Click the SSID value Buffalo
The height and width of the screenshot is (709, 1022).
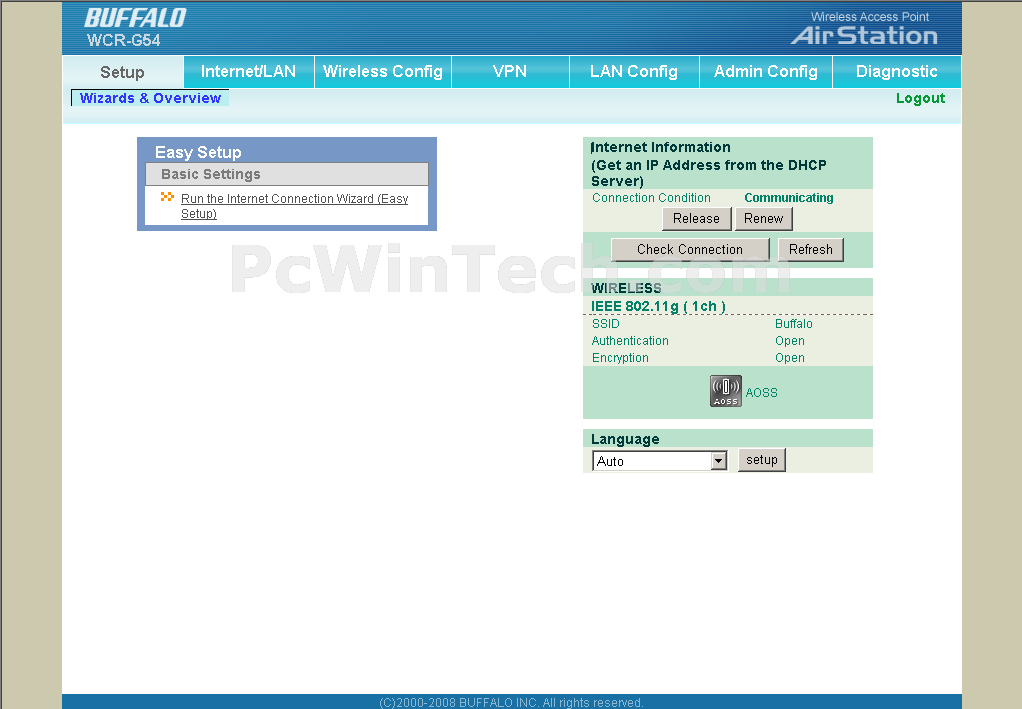(793, 324)
